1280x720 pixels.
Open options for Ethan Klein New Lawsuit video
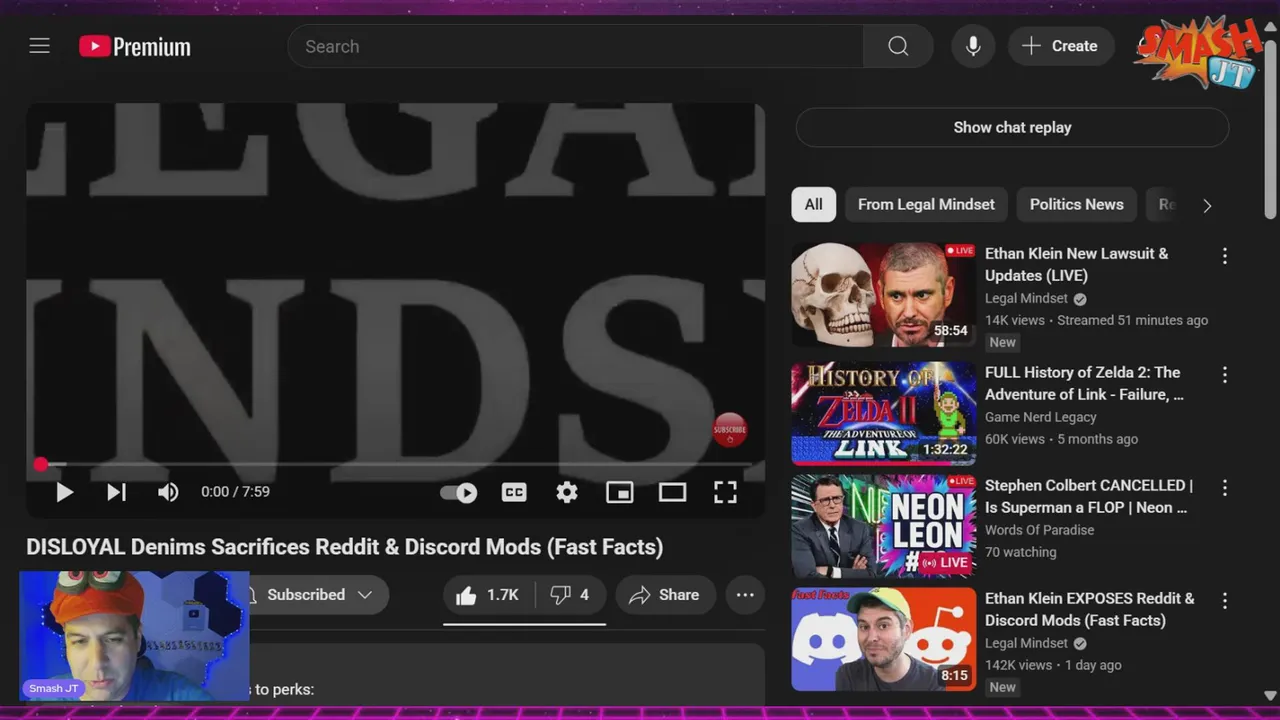click(x=1224, y=256)
